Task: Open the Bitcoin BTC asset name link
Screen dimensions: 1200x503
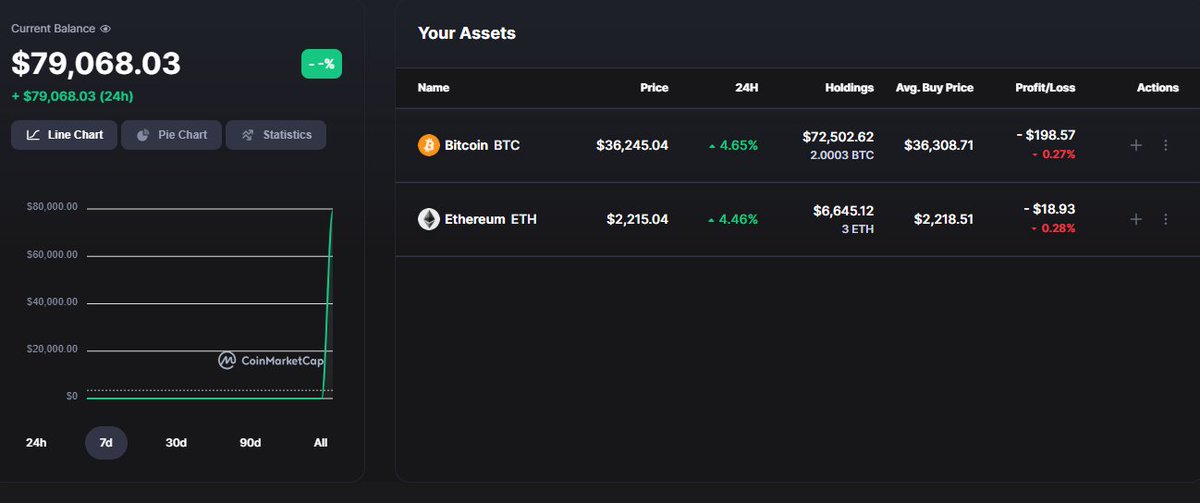Action: [x=482, y=145]
